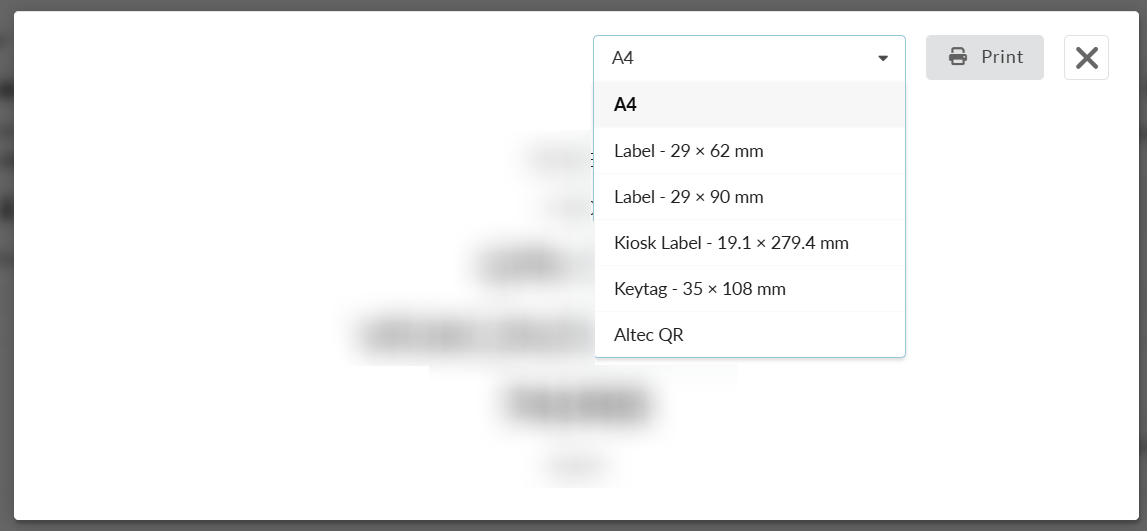Select Label - 29 × 90 mm option

[688, 197]
